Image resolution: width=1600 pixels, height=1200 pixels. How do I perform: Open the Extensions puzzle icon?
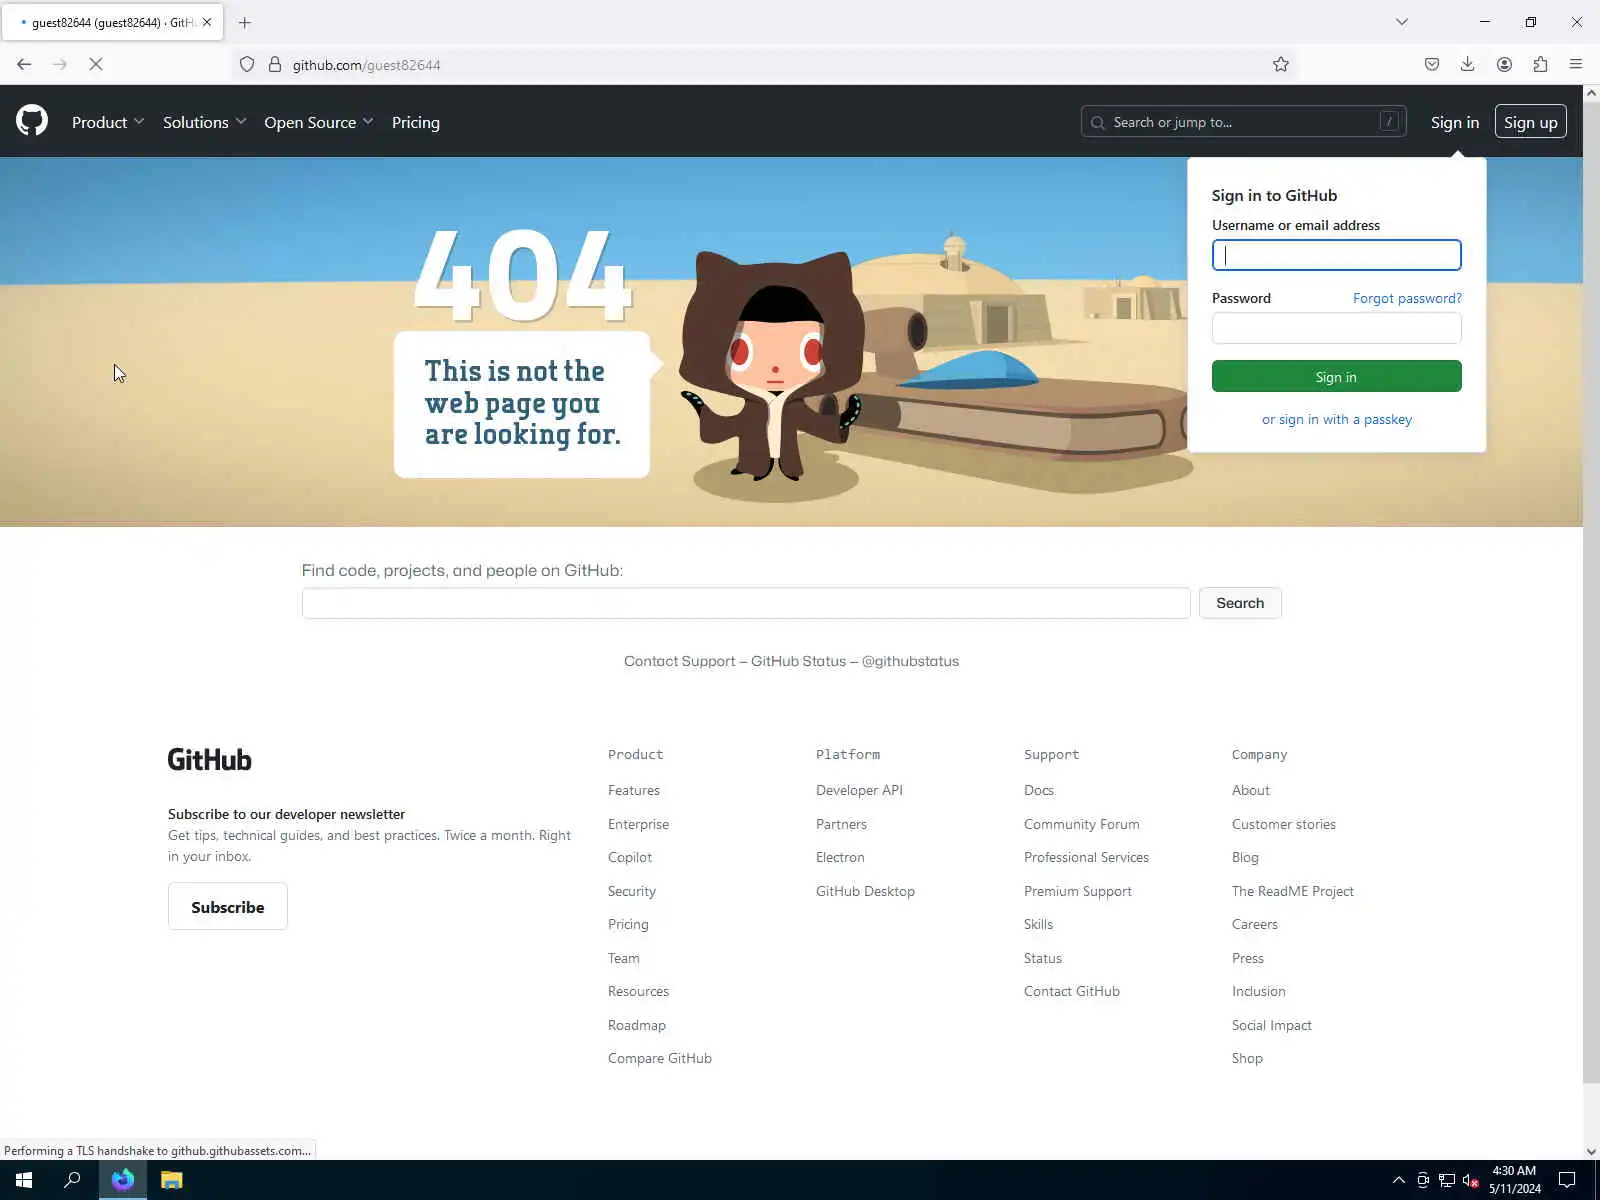(1540, 64)
